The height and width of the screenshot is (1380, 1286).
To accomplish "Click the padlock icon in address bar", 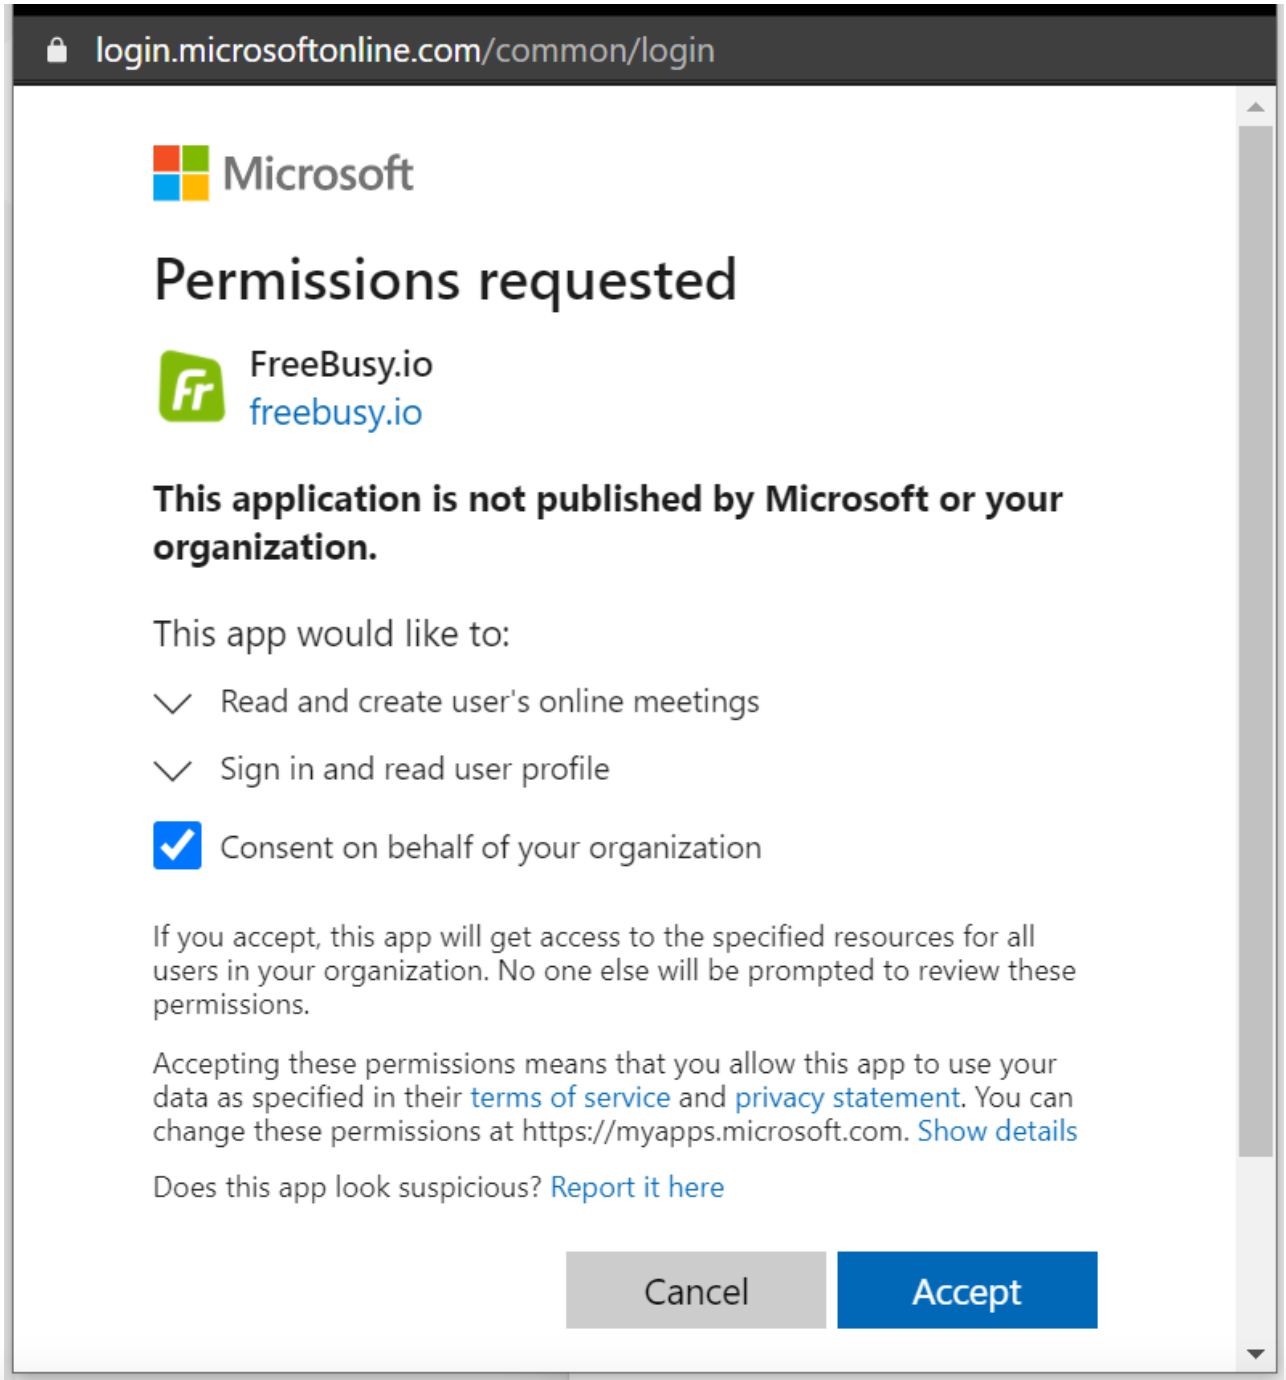I will click(57, 50).
